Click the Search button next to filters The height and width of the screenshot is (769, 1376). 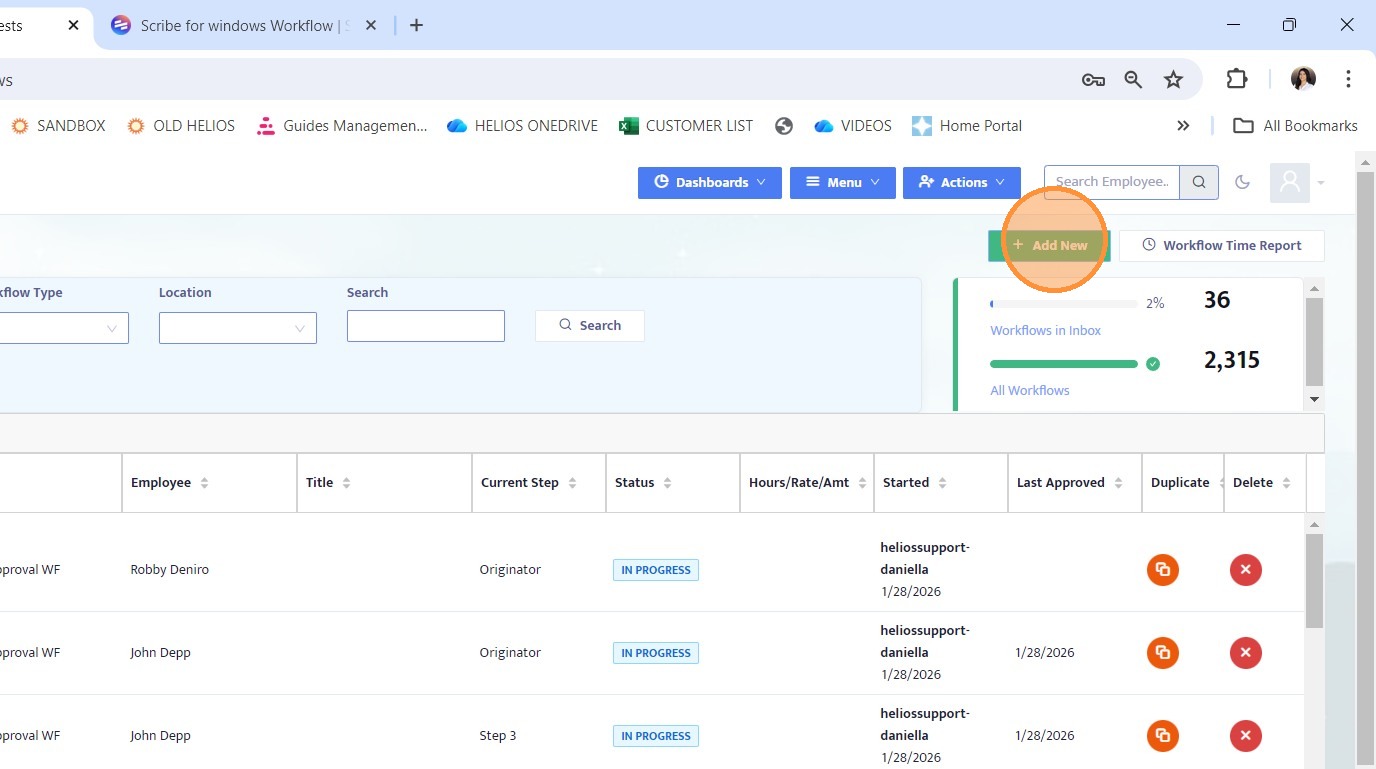(x=590, y=325)
